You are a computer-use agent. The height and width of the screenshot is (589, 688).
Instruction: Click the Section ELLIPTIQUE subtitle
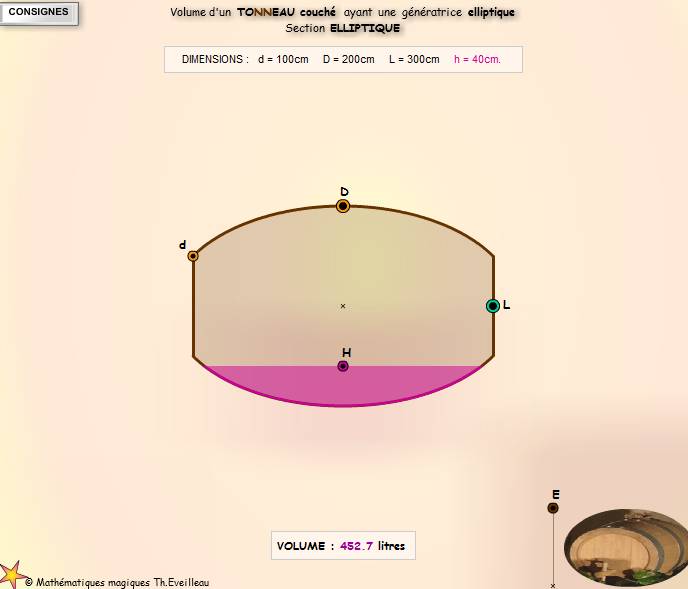(343, 28)
